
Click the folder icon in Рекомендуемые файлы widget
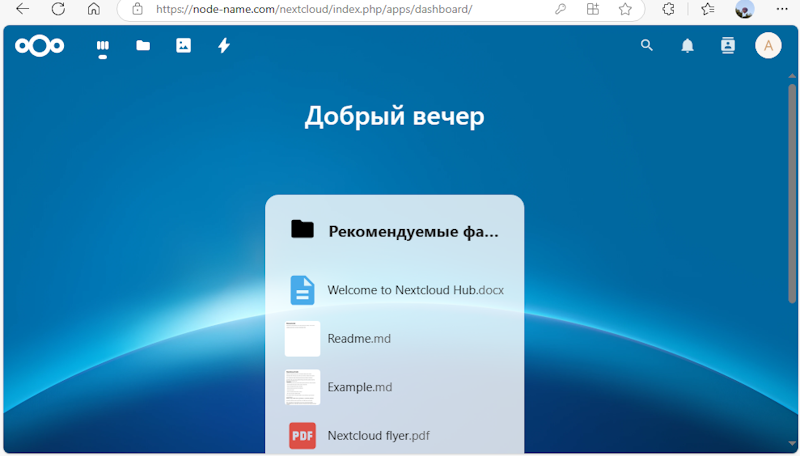tap(303, 229)
